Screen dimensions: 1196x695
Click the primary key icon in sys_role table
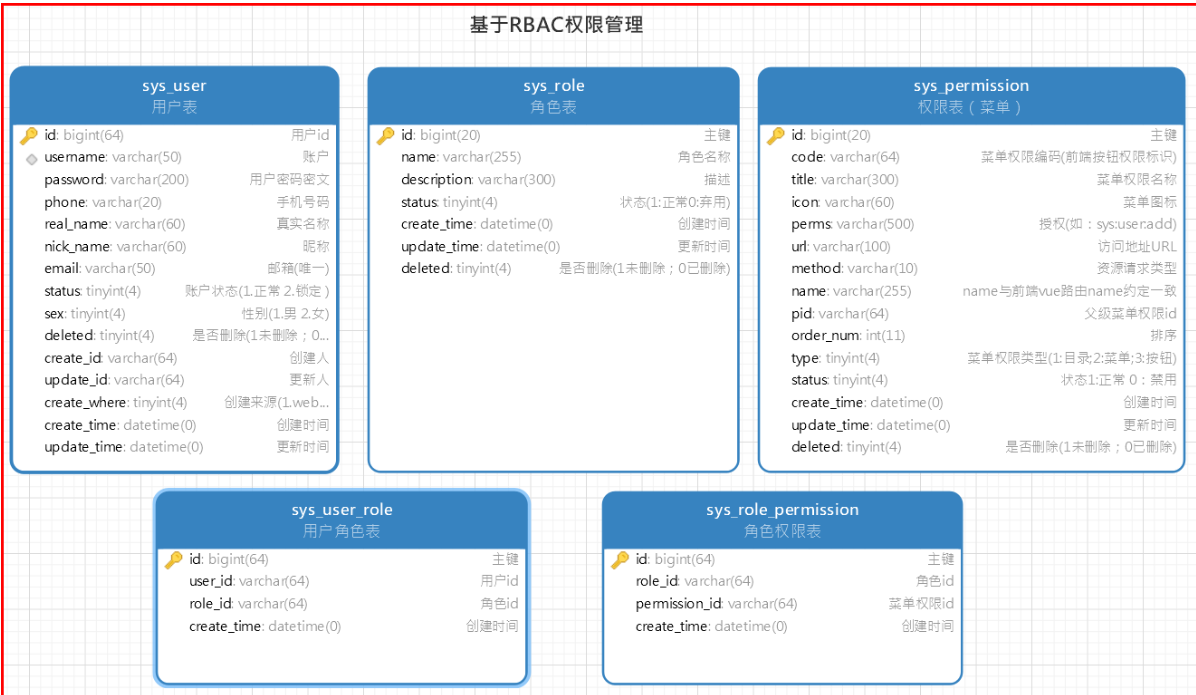(x=386, y=136)
